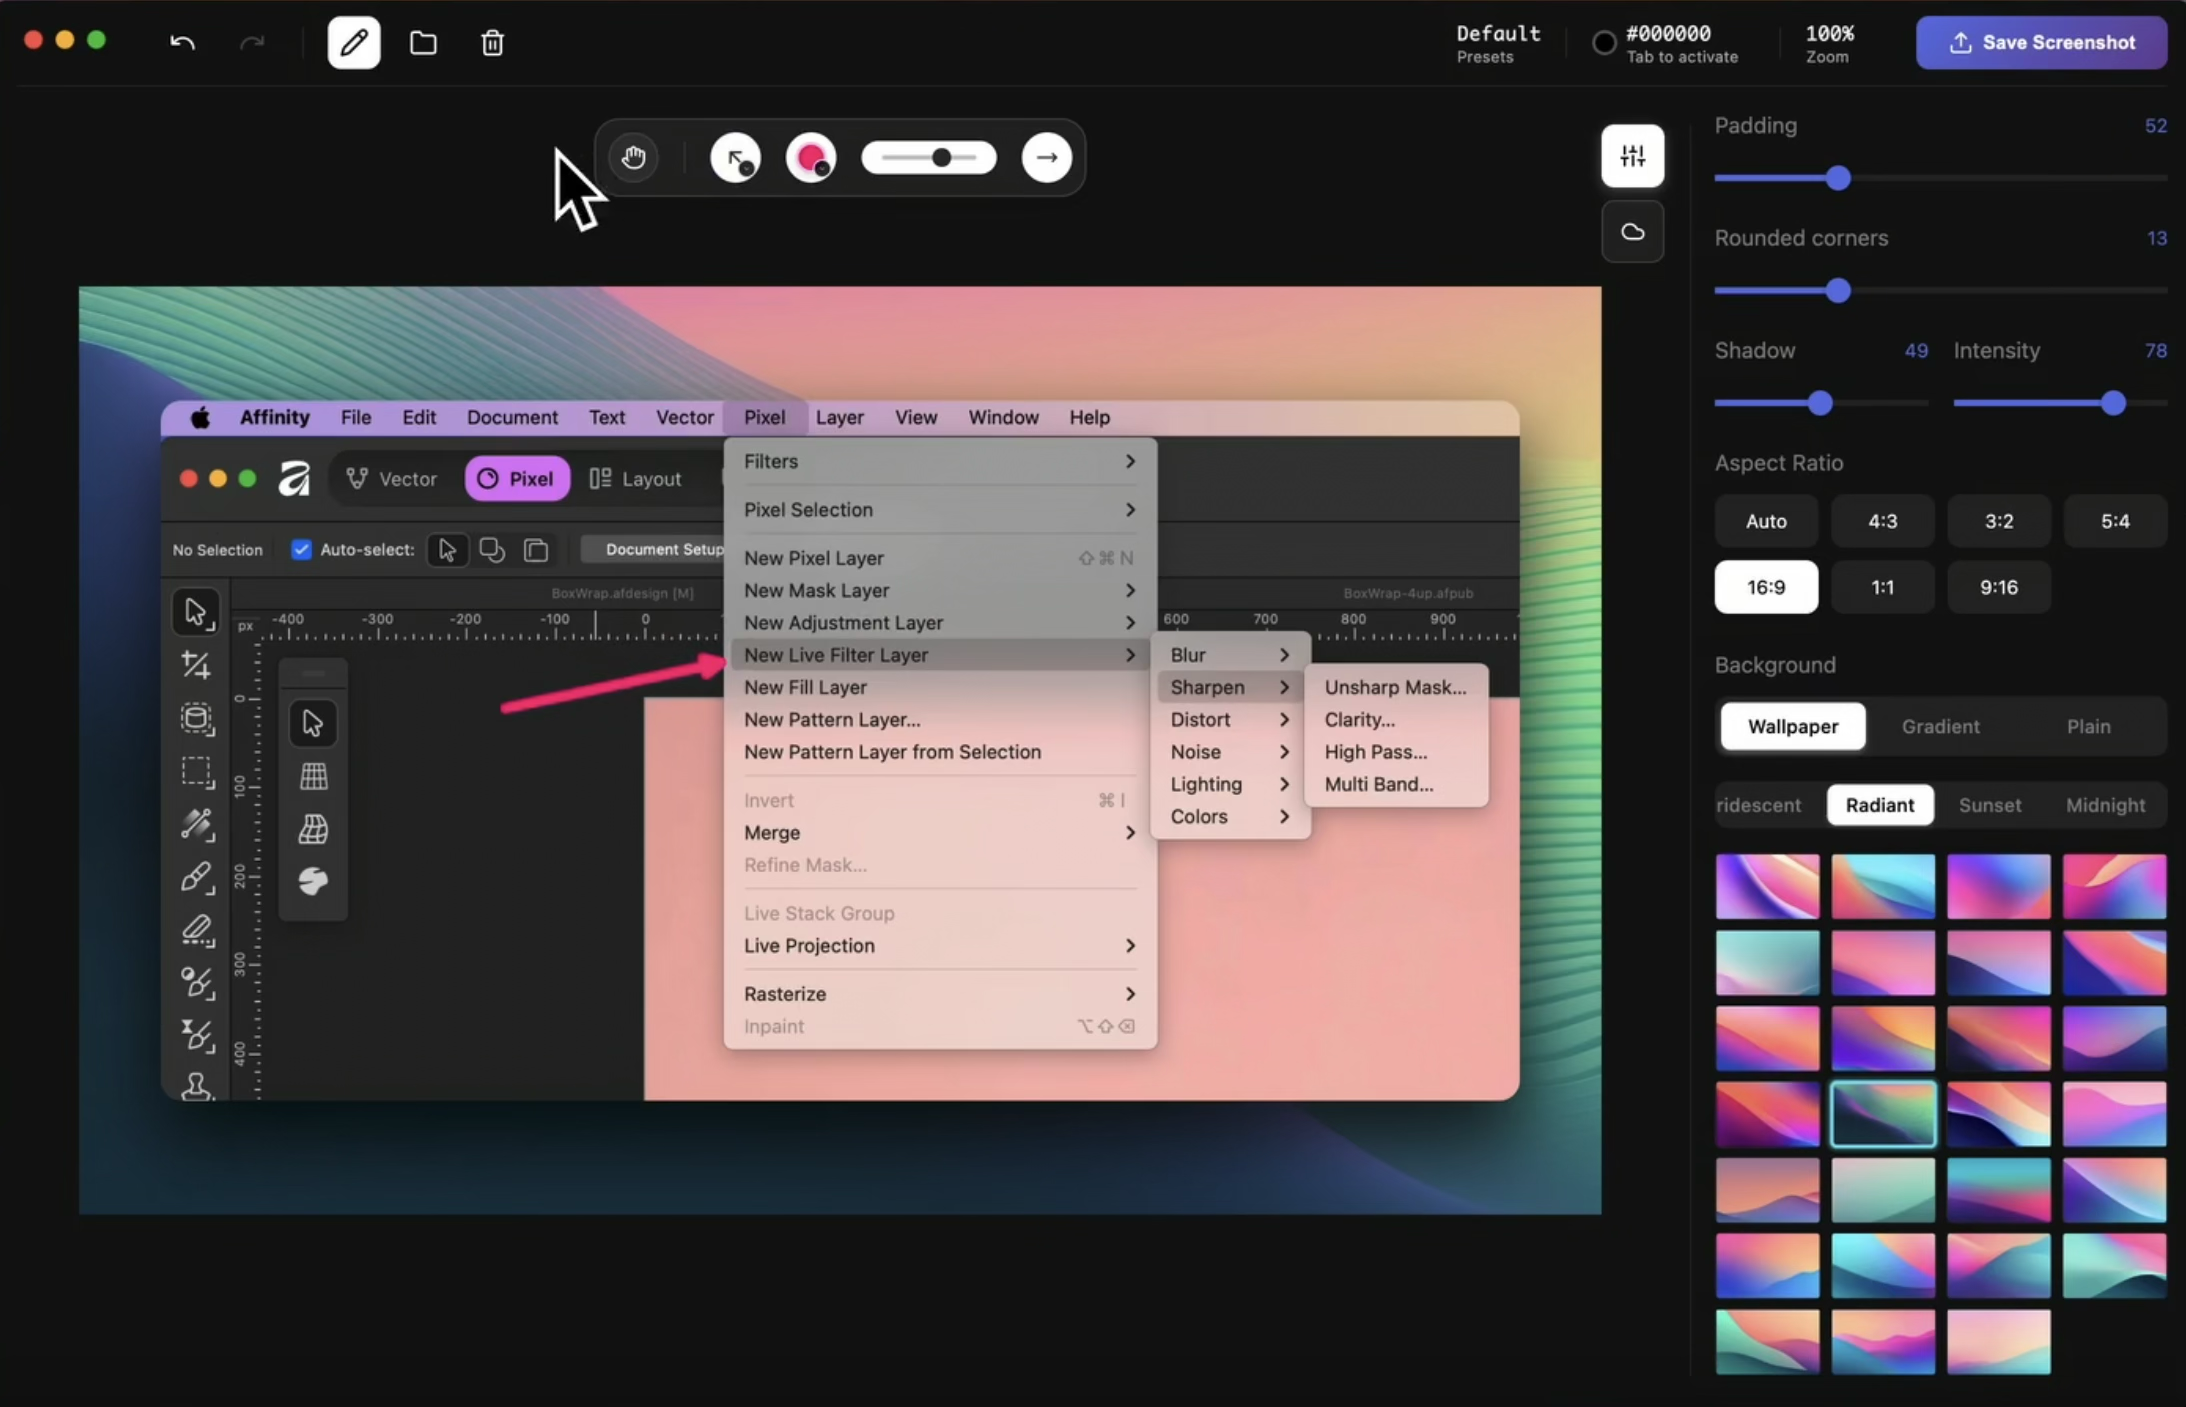Open the Pixel menu in Affinity menu bar
The width and height of the screenshot is (2186, 1407).
tap(764, 418)
